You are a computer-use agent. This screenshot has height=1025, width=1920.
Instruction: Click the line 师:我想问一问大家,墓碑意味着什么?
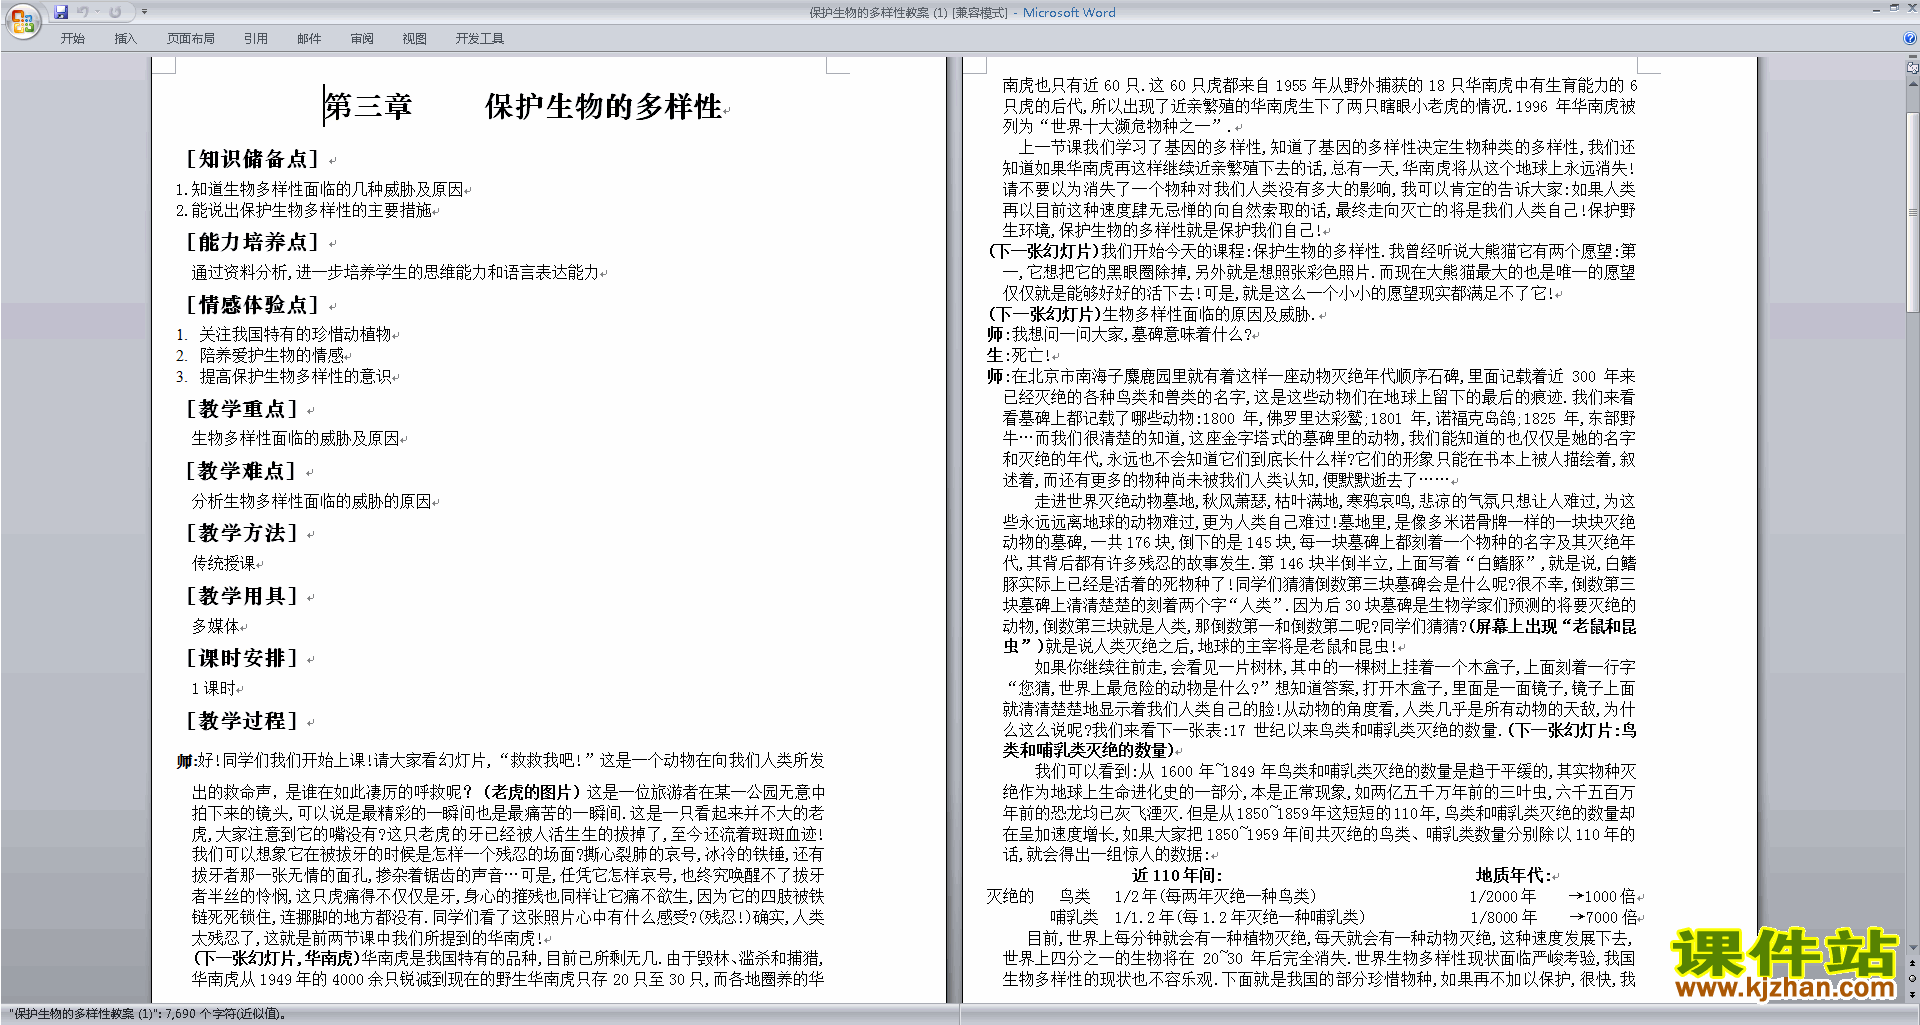[1119, 334]
